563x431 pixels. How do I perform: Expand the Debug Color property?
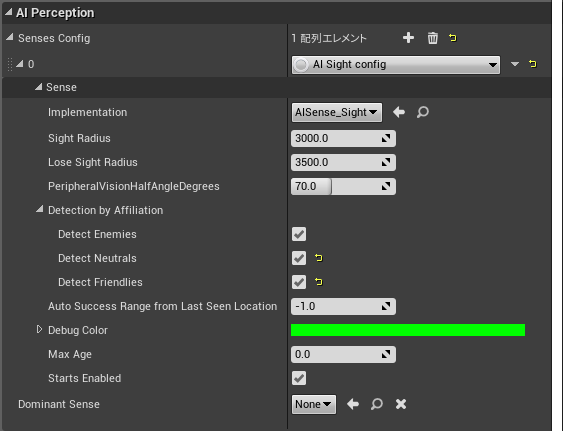[x=39, y=329]
